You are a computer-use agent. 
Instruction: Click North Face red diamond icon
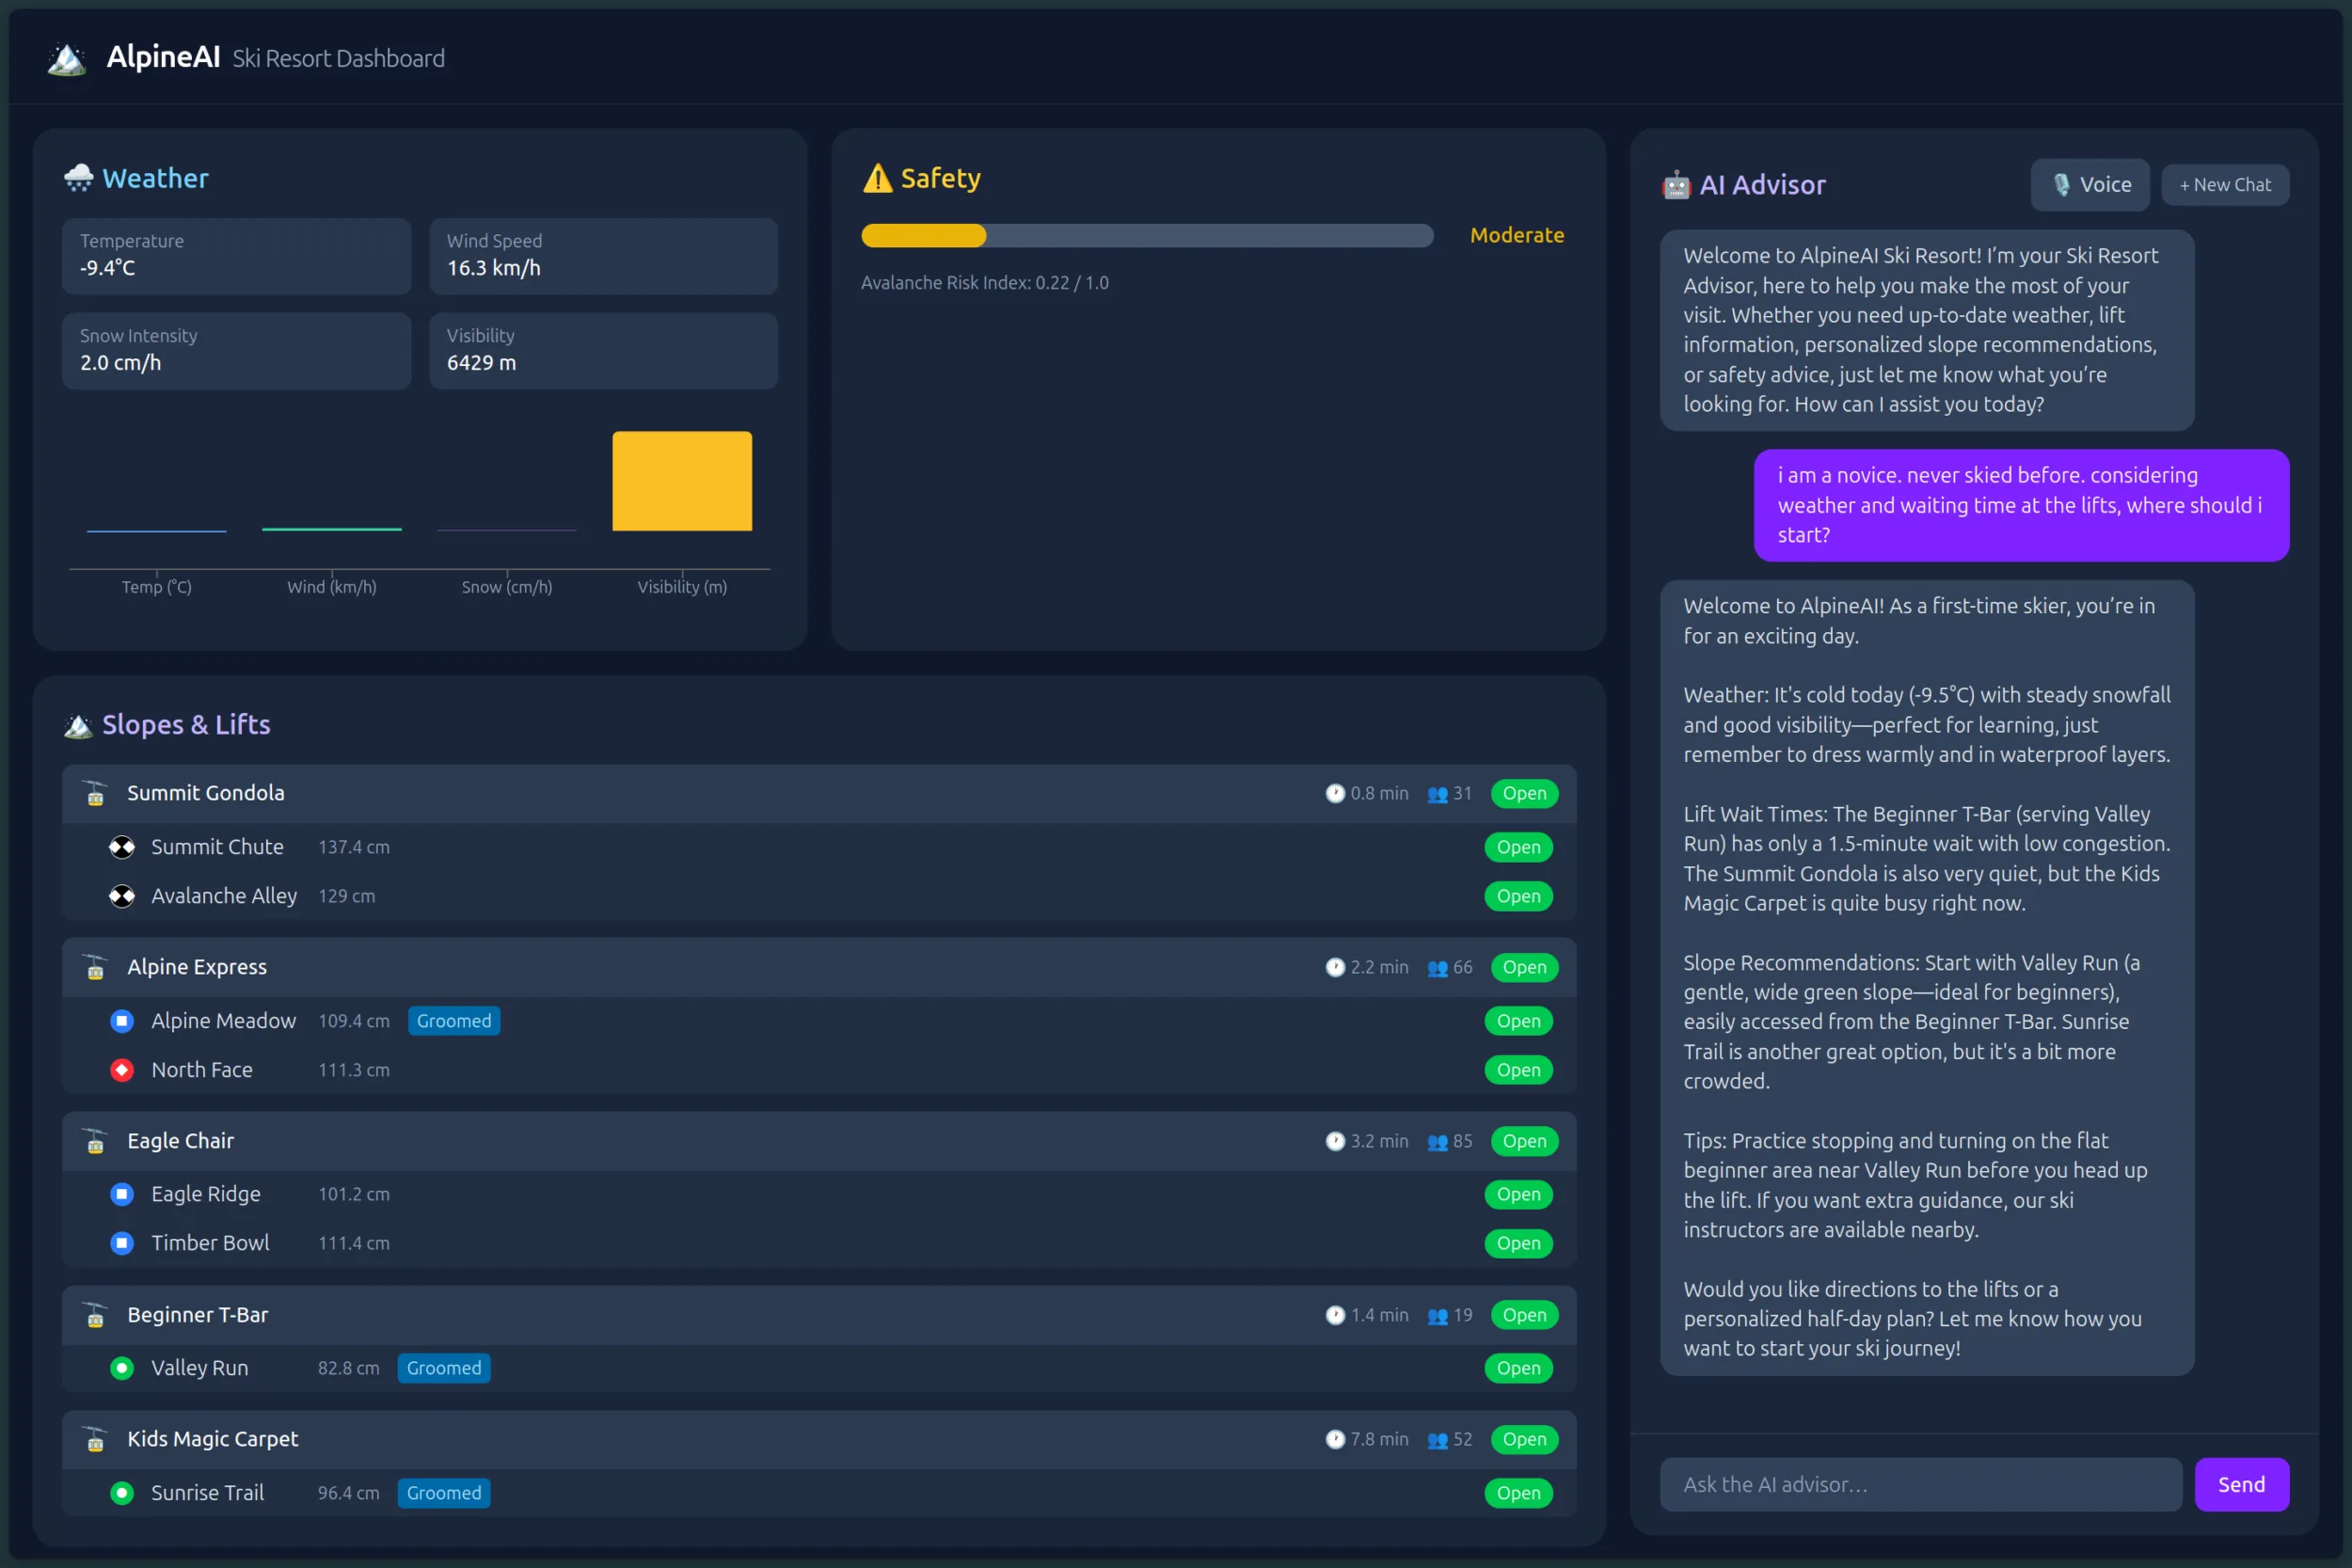click(122, 1070)
